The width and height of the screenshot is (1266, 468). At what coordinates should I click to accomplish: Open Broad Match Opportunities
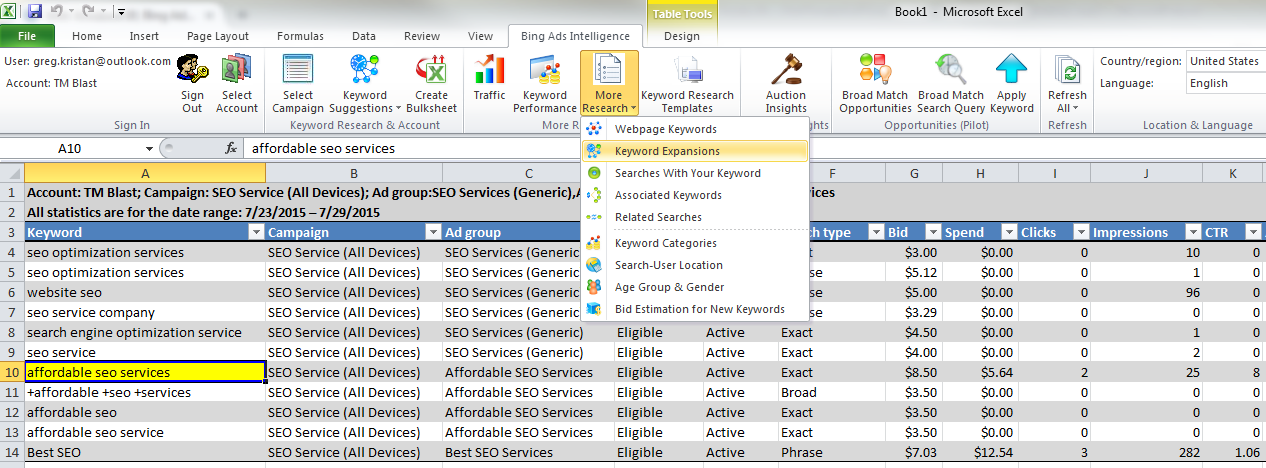point(875,83)
